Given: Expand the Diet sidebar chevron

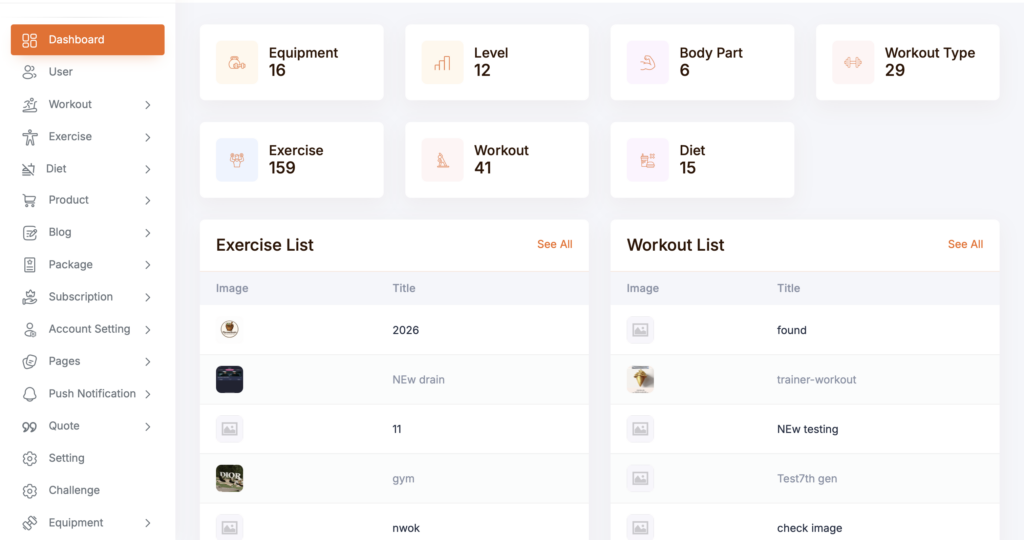Looking at the screenshot, I should pyautogui.click(x=148, y=169).
